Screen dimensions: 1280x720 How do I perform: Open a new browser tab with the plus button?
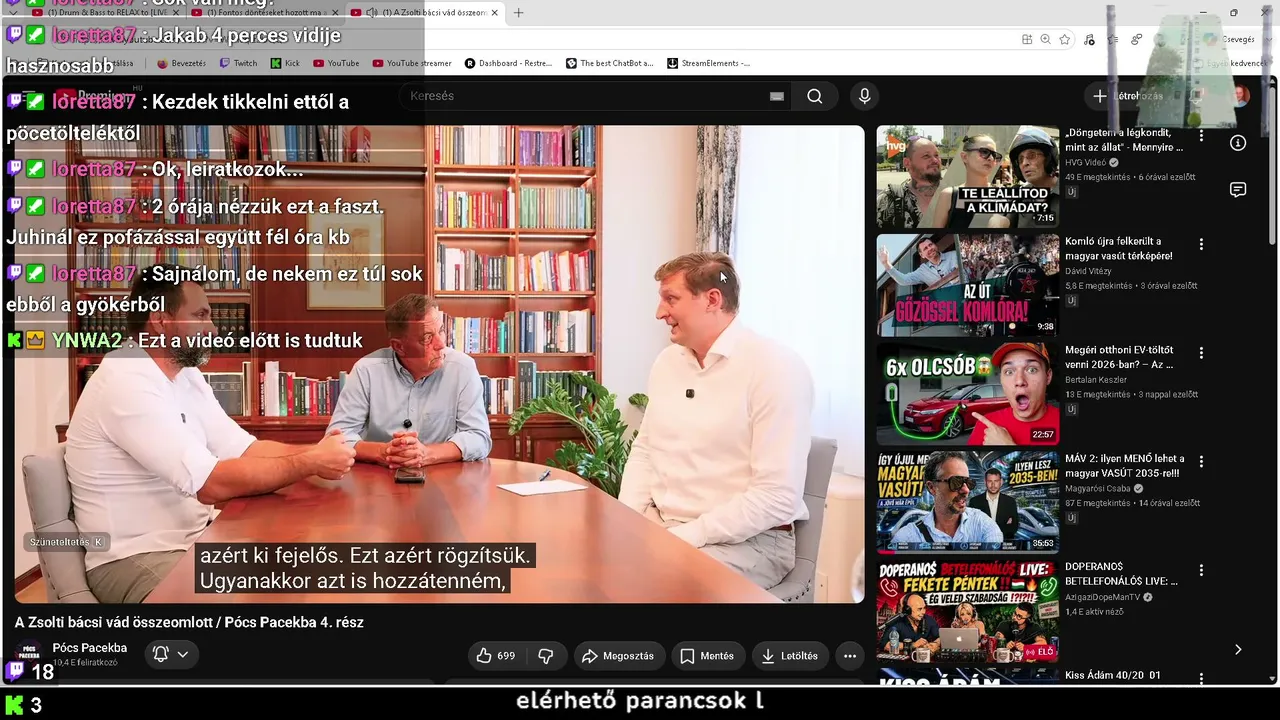tap(518, 13)
